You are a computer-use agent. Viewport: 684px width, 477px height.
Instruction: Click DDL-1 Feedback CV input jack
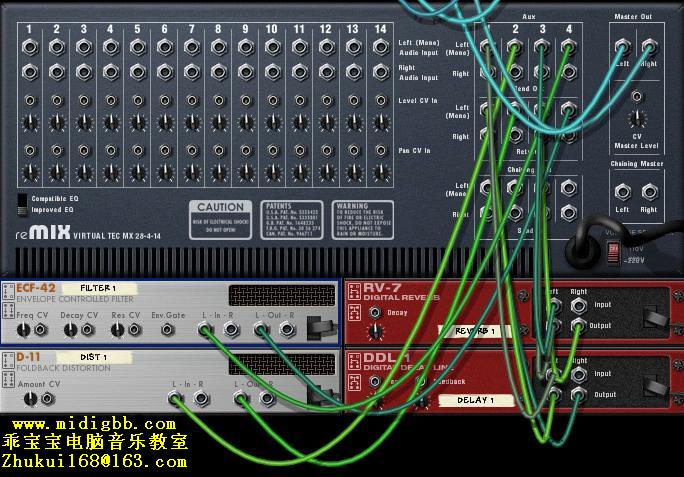click(421, 381)
